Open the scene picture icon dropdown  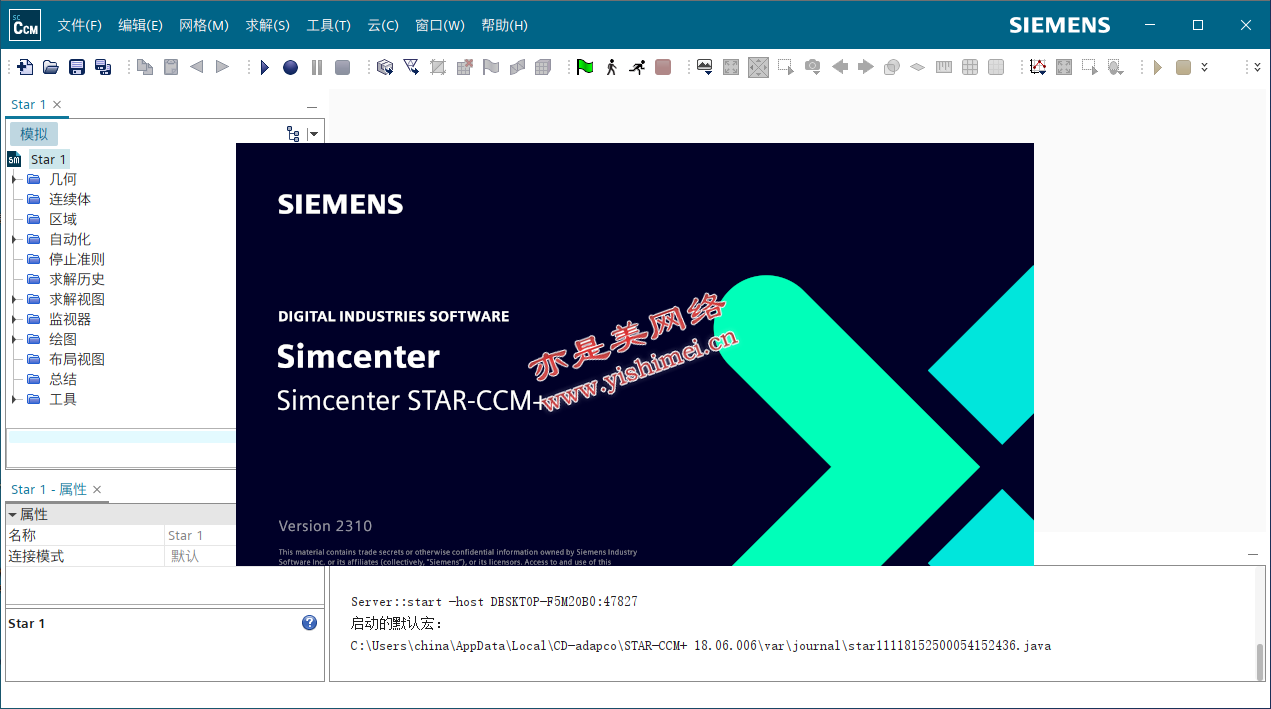(x=705, y=67)
